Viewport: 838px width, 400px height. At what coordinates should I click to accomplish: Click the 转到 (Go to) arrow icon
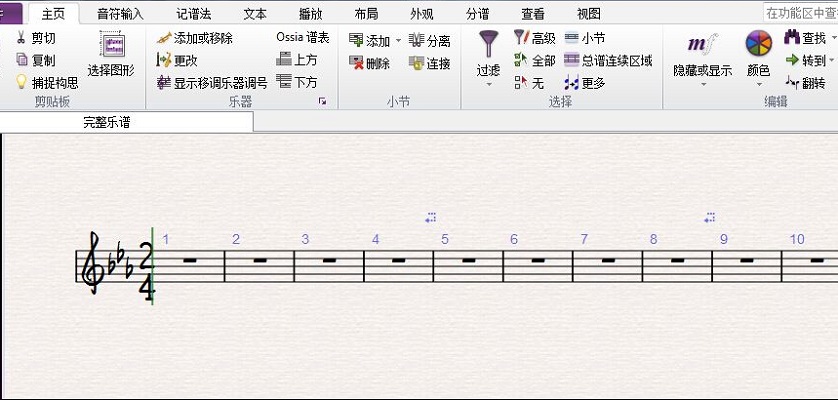[793, 60]
